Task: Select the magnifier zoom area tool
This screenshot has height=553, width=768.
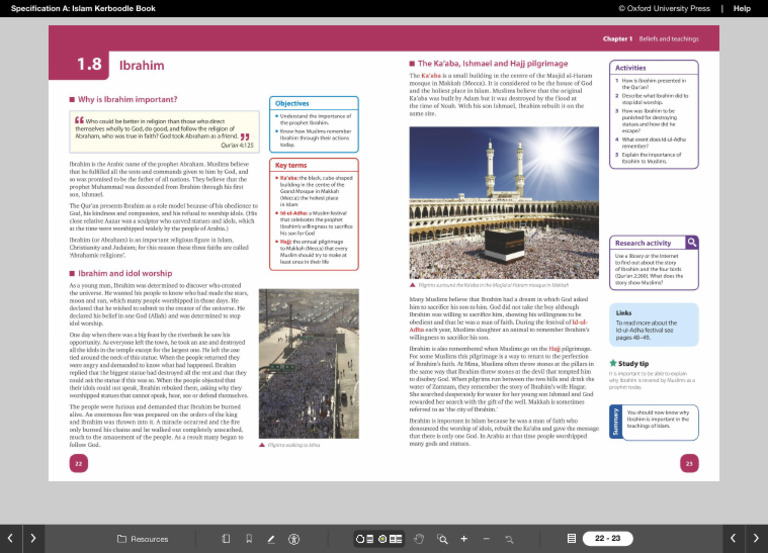Action: click(442, 539)
